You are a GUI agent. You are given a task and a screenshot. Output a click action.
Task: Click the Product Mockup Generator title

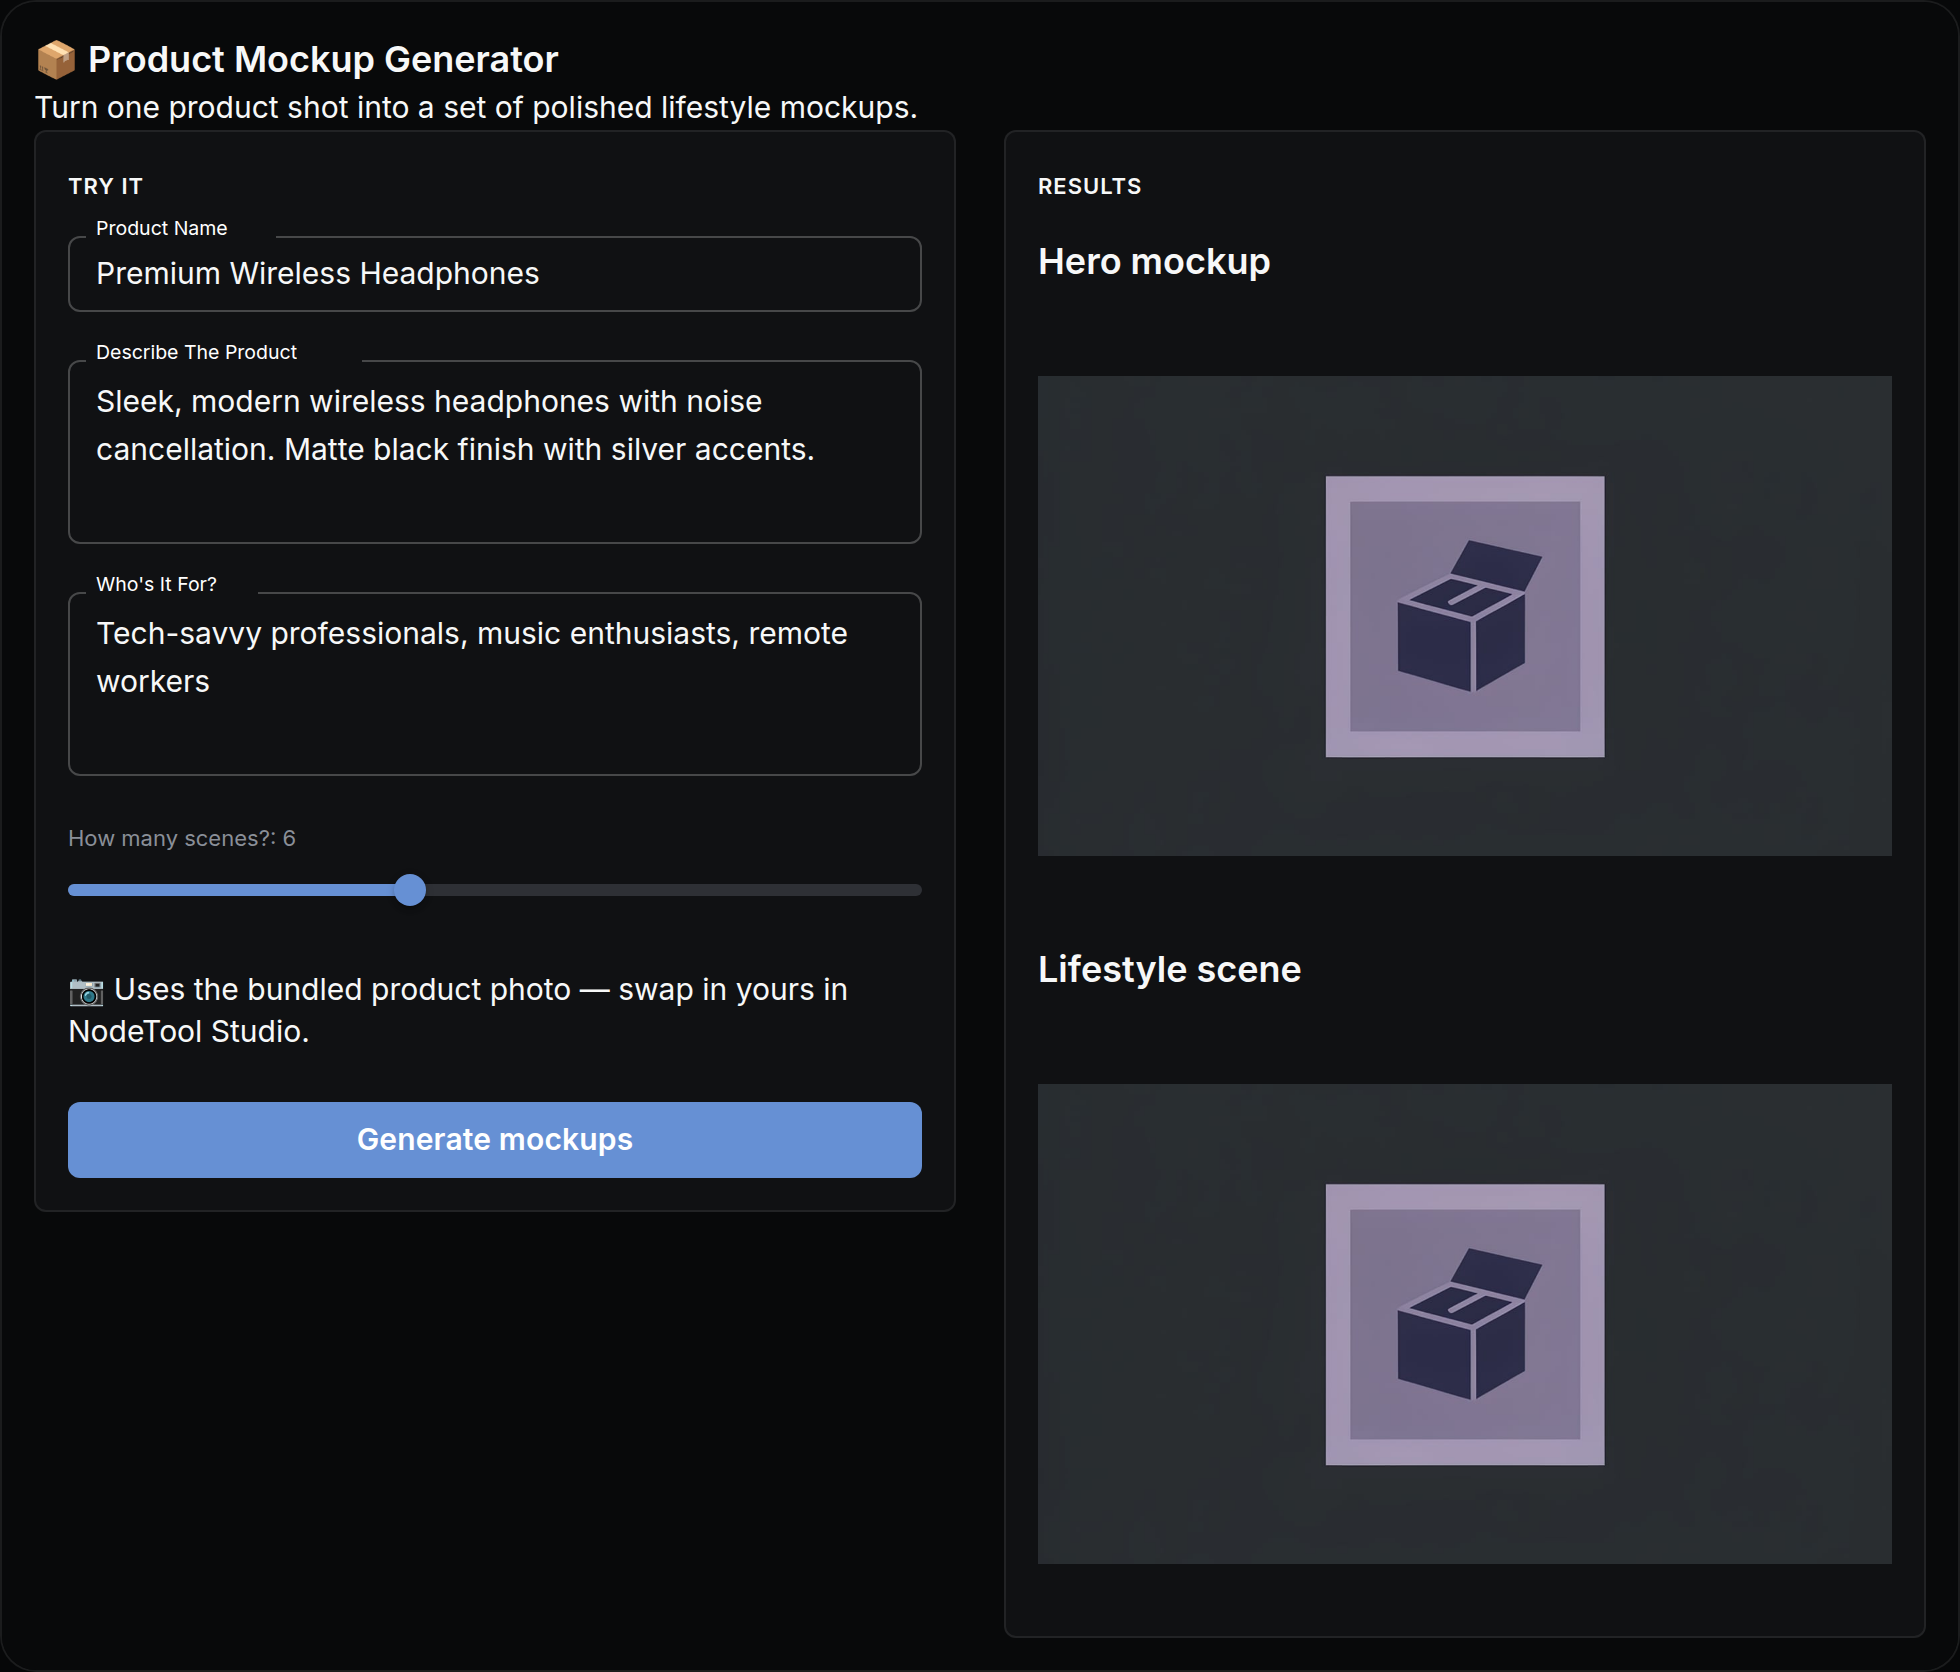323,60
